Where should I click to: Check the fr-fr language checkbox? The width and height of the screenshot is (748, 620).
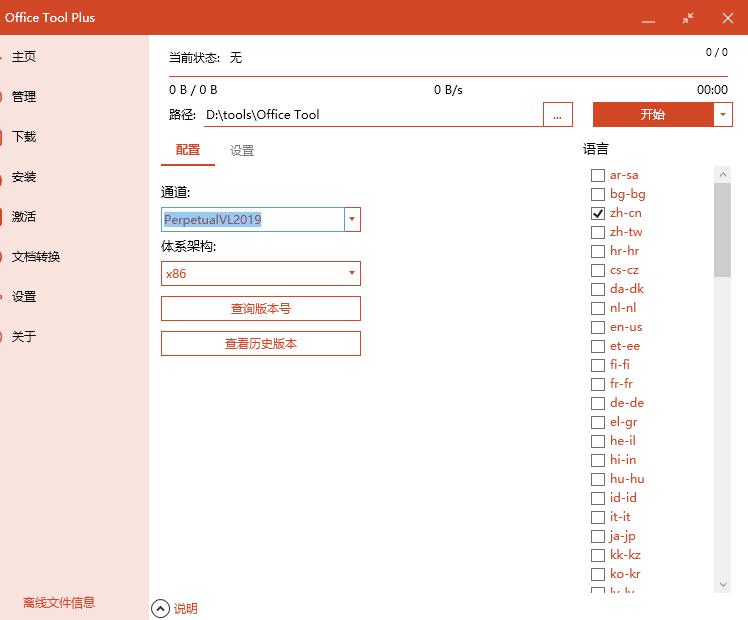tap(598, 384)
